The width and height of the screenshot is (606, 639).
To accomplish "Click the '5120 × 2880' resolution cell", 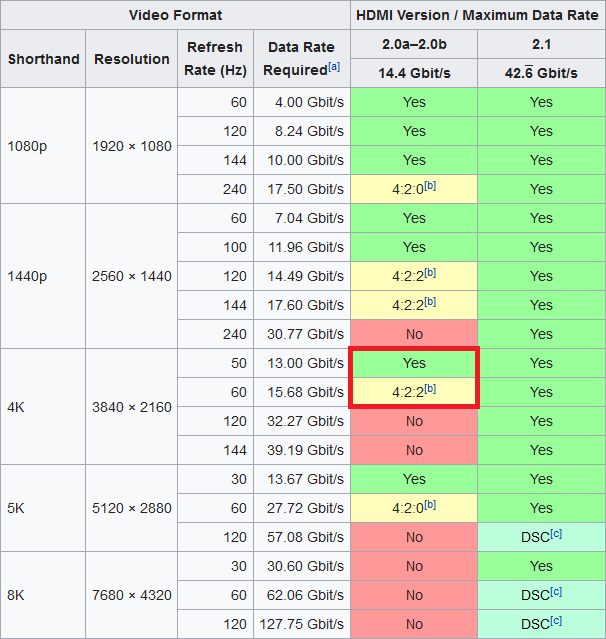I will click(x=132, y=508).
